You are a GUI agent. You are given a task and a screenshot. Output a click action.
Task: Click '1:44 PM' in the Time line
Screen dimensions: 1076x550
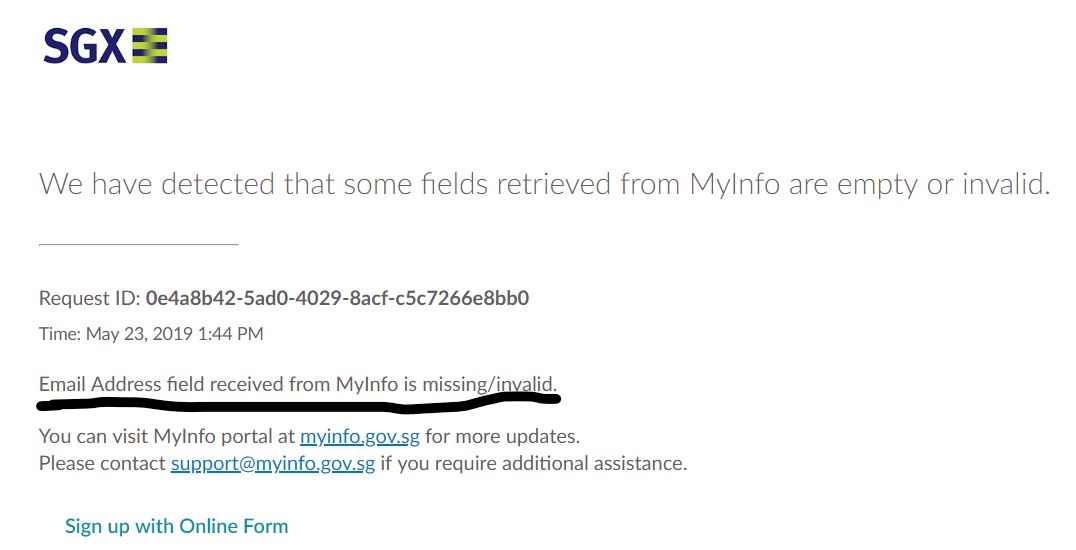click(230, 334)
